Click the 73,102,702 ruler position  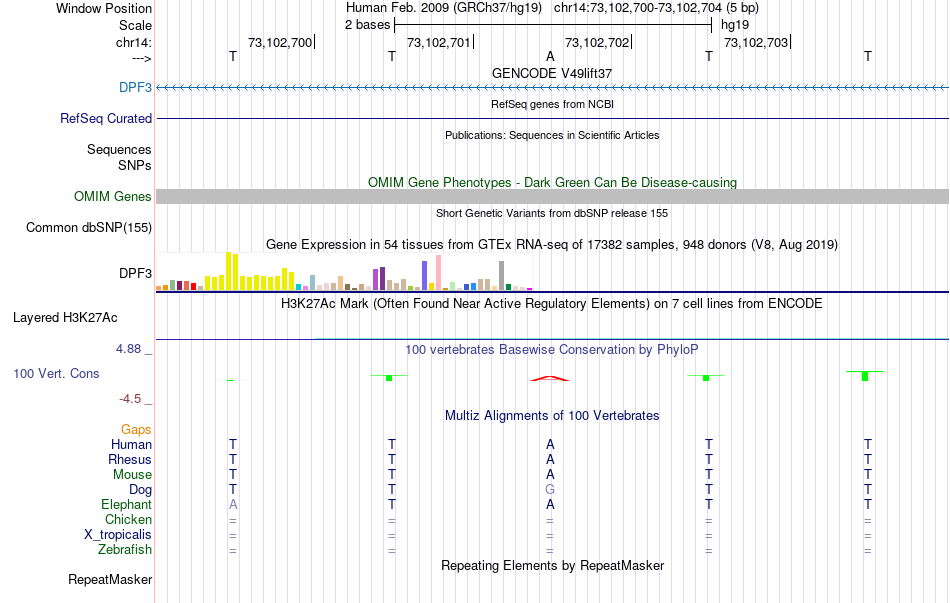pos(597,42)
